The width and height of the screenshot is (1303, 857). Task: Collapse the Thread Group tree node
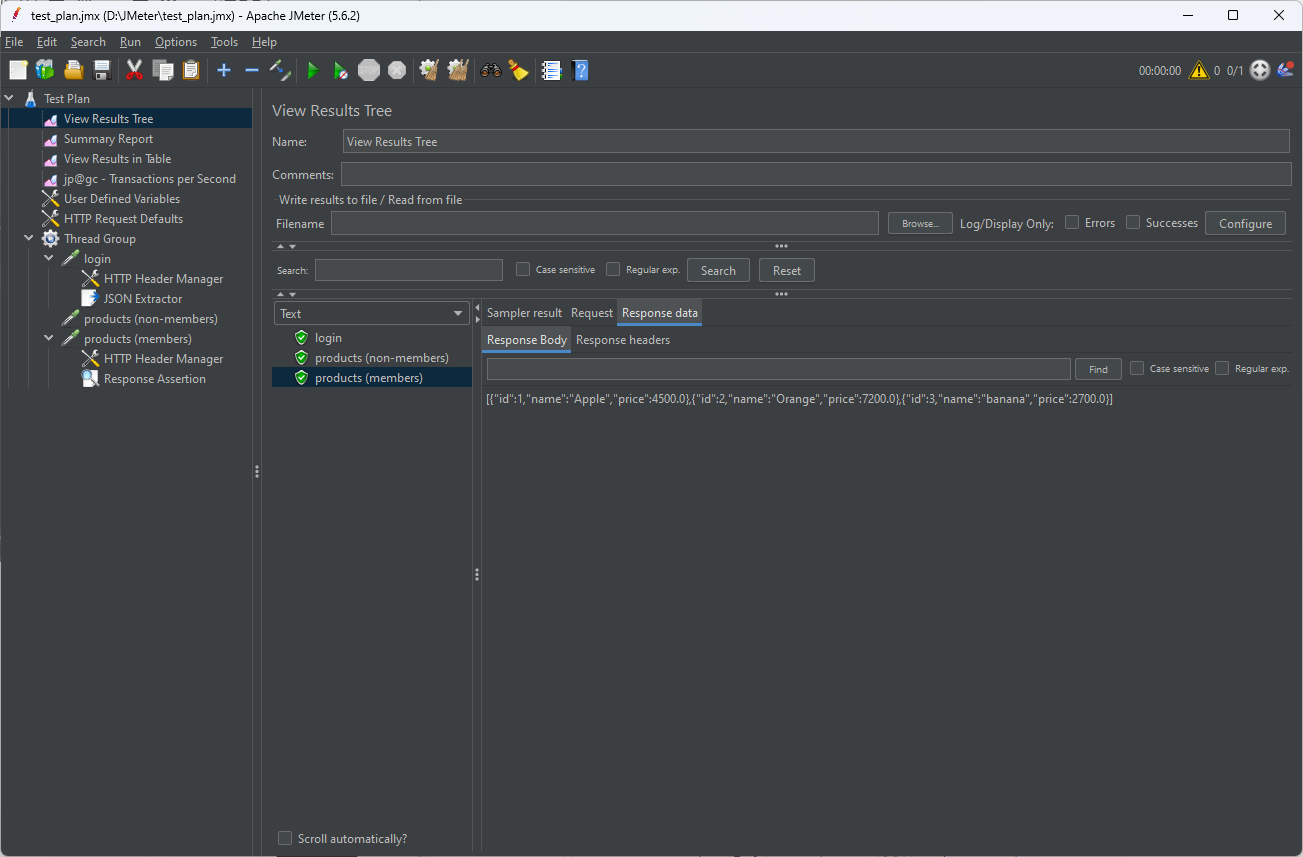click(x=28, y=238)
